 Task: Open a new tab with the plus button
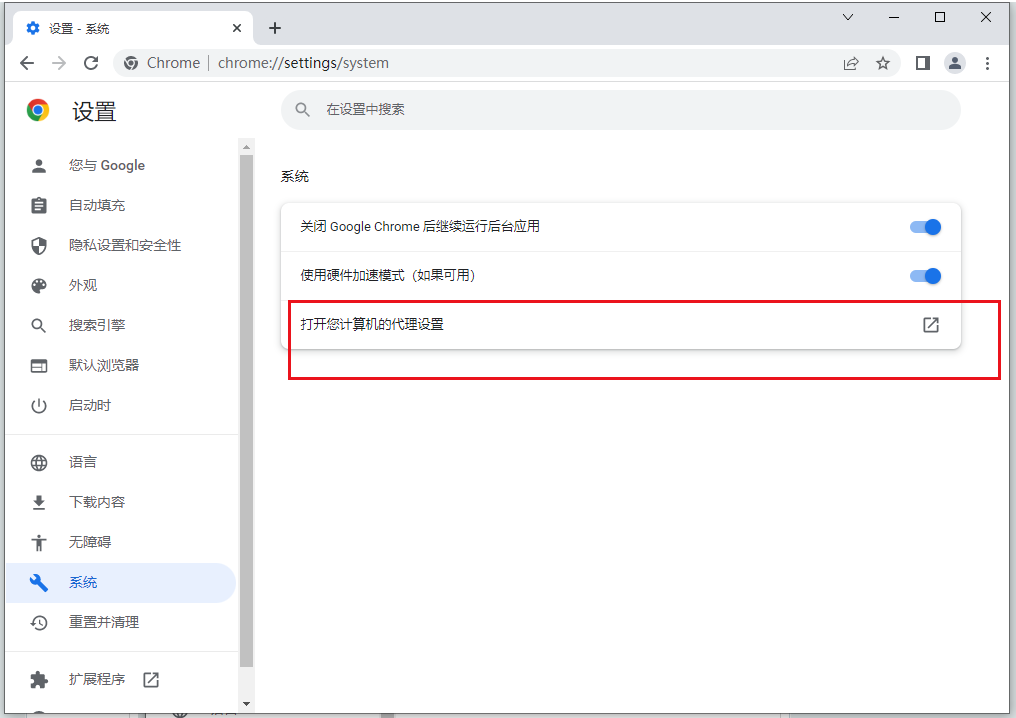point(275,28)
